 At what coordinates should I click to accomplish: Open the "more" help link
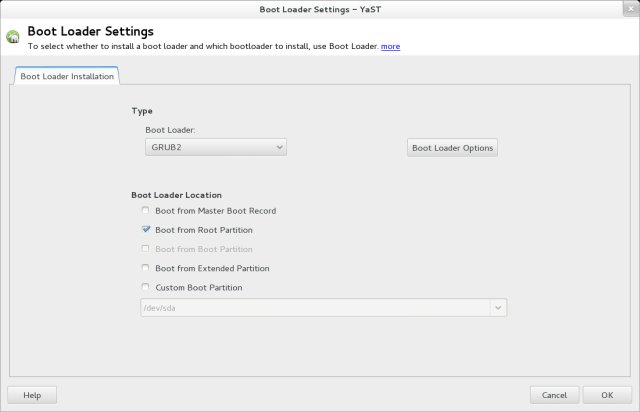(x=390, y=46)
